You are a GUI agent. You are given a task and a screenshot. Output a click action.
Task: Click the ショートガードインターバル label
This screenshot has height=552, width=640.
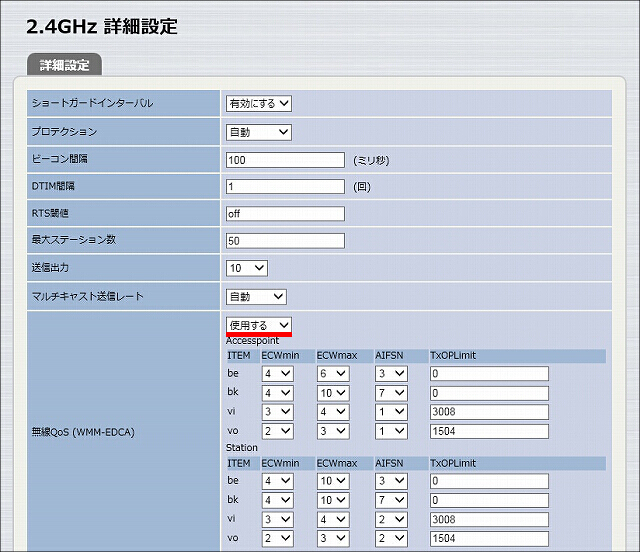[93, 103]
